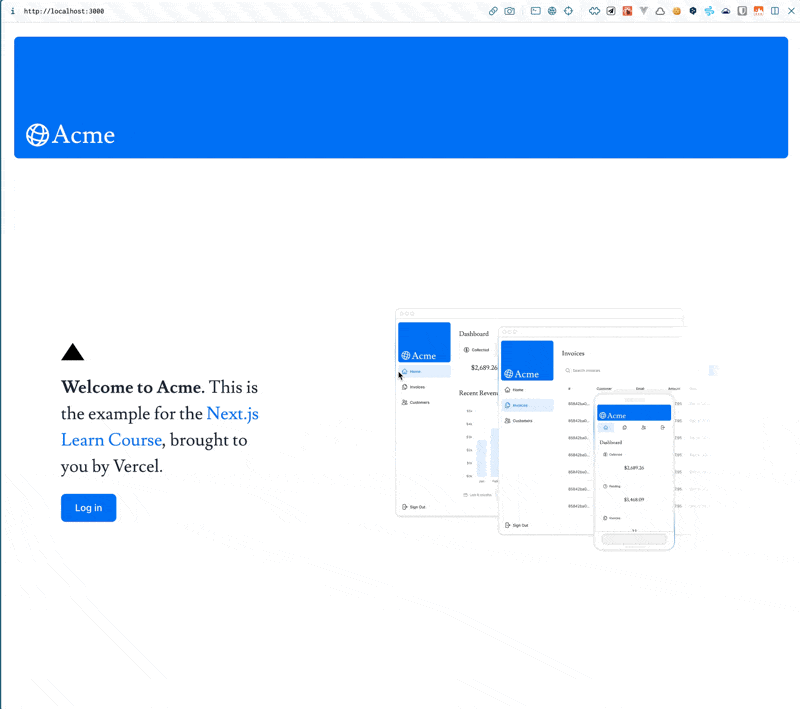Click the dark cloud extension icon

[x=726, y=11]
